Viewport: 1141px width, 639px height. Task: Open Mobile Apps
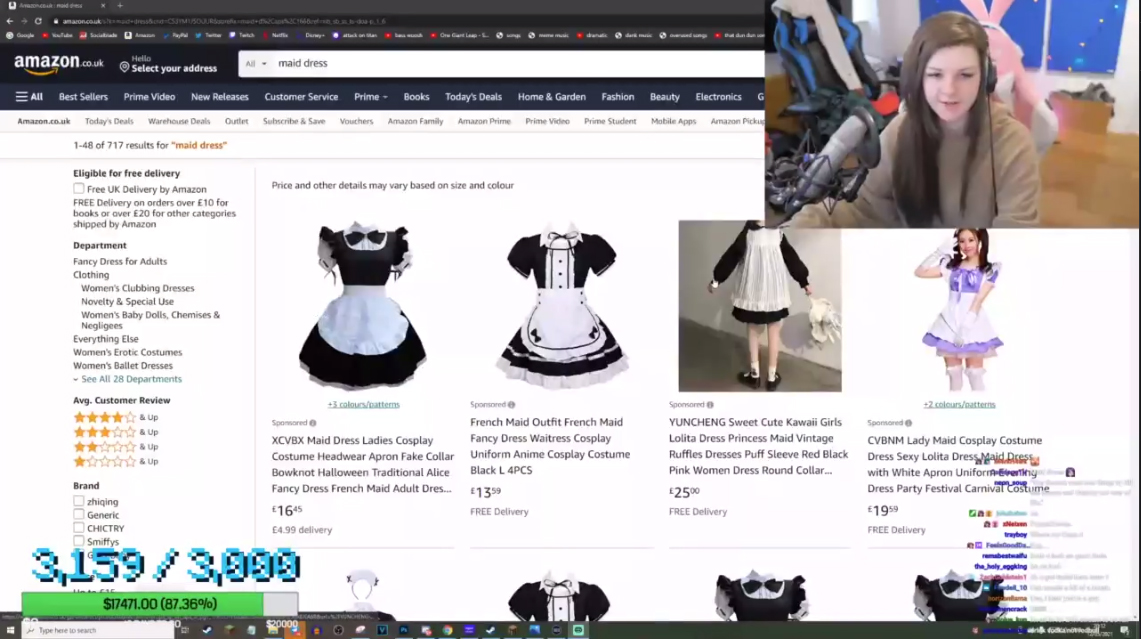pyautogui.click(x=673, y=122)
